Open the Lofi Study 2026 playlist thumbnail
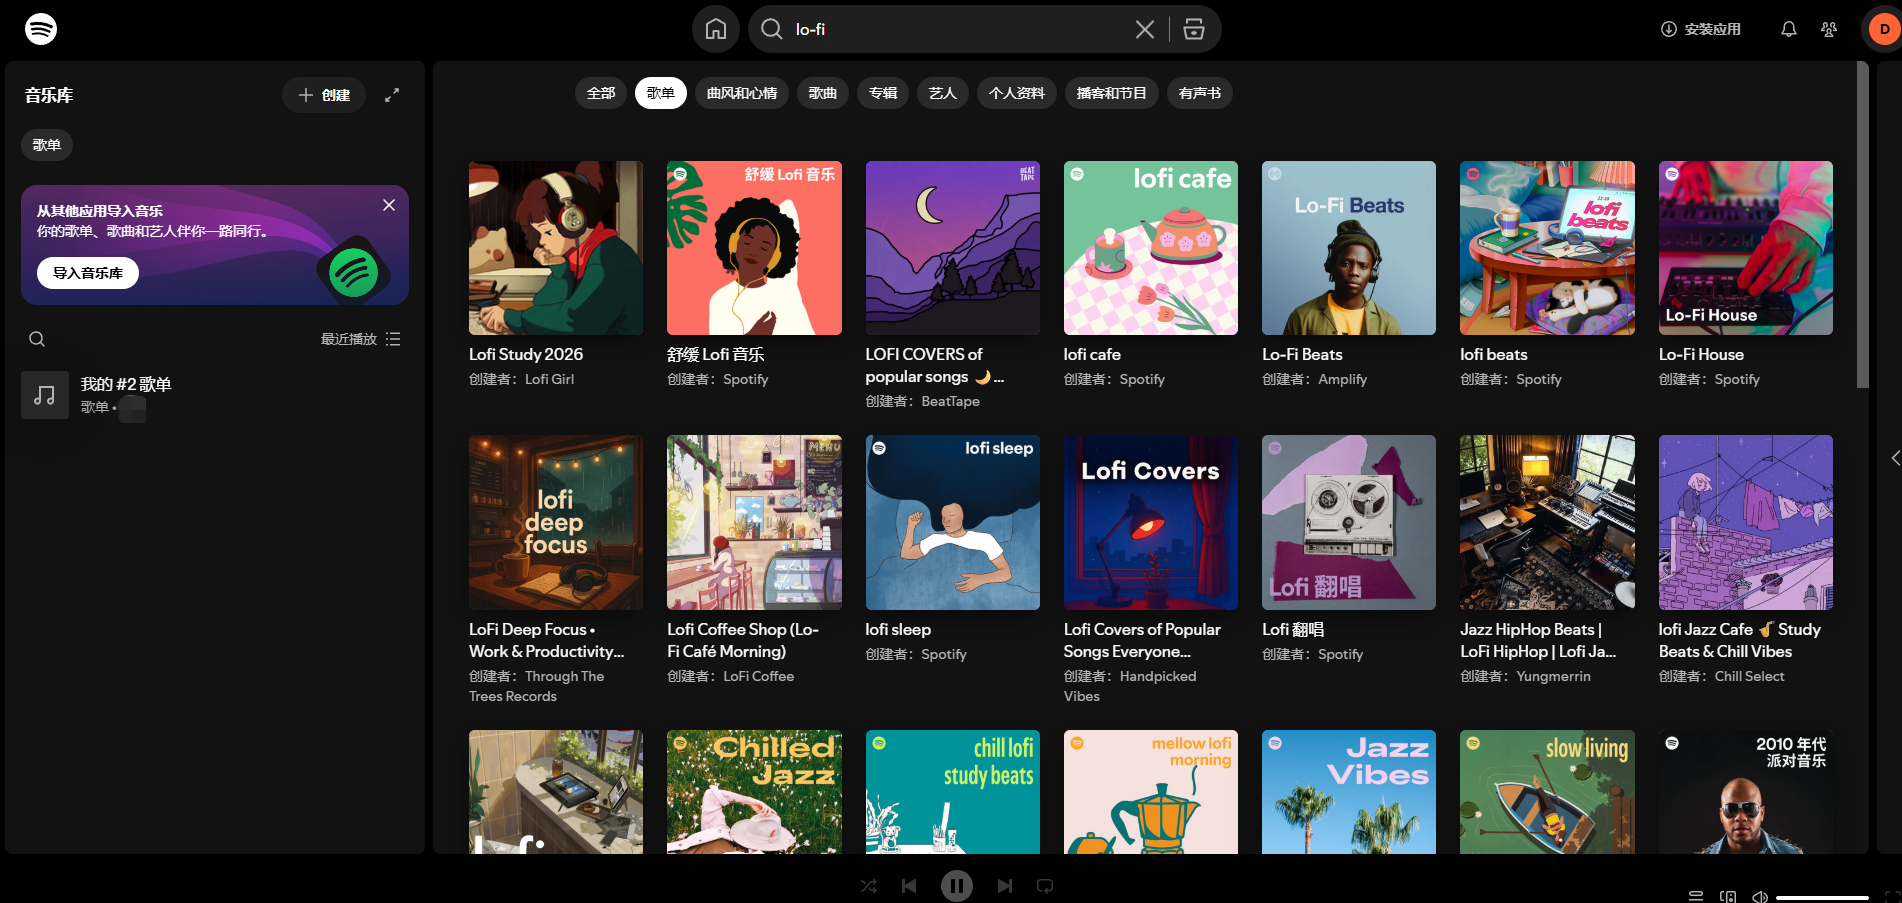This screenshot has height=903, width=1902. coord(555,247)
